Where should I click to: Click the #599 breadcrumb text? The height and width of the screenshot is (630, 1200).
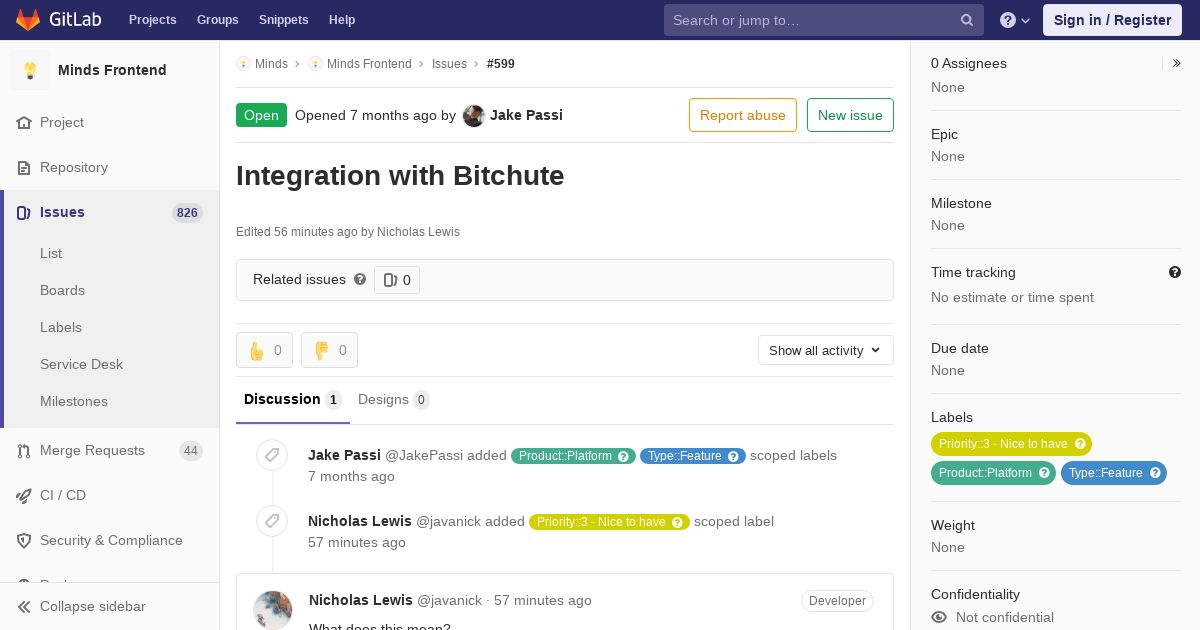click(501, 63)
